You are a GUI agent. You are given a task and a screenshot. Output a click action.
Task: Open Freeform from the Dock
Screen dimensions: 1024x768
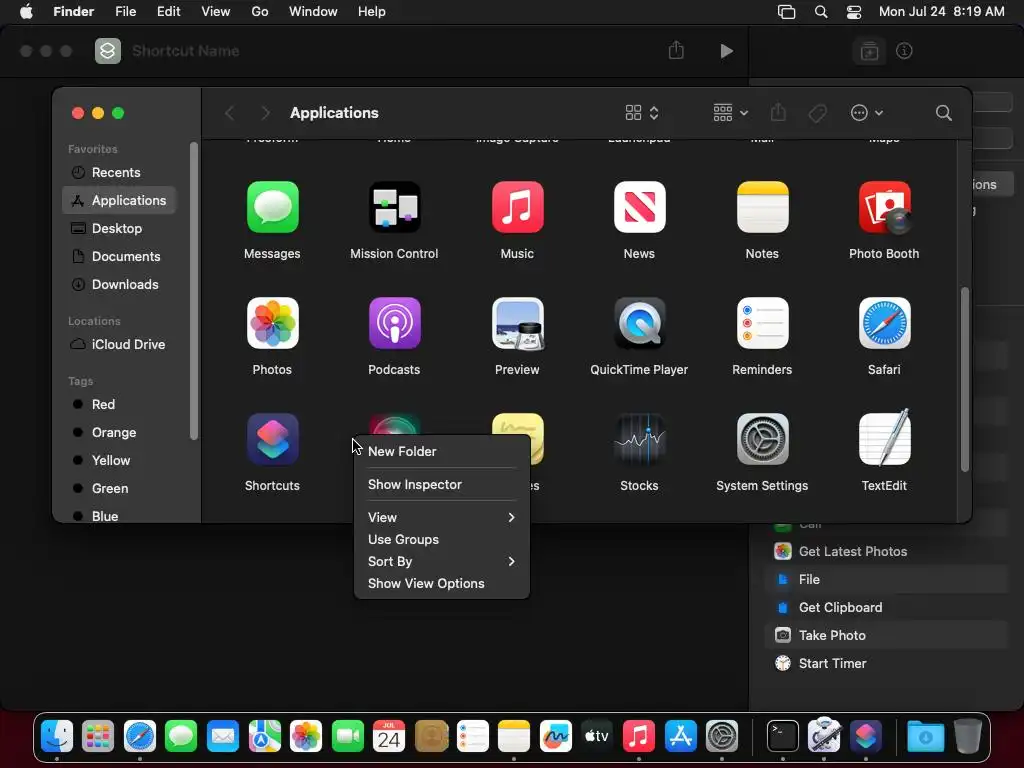click(556, 737)
